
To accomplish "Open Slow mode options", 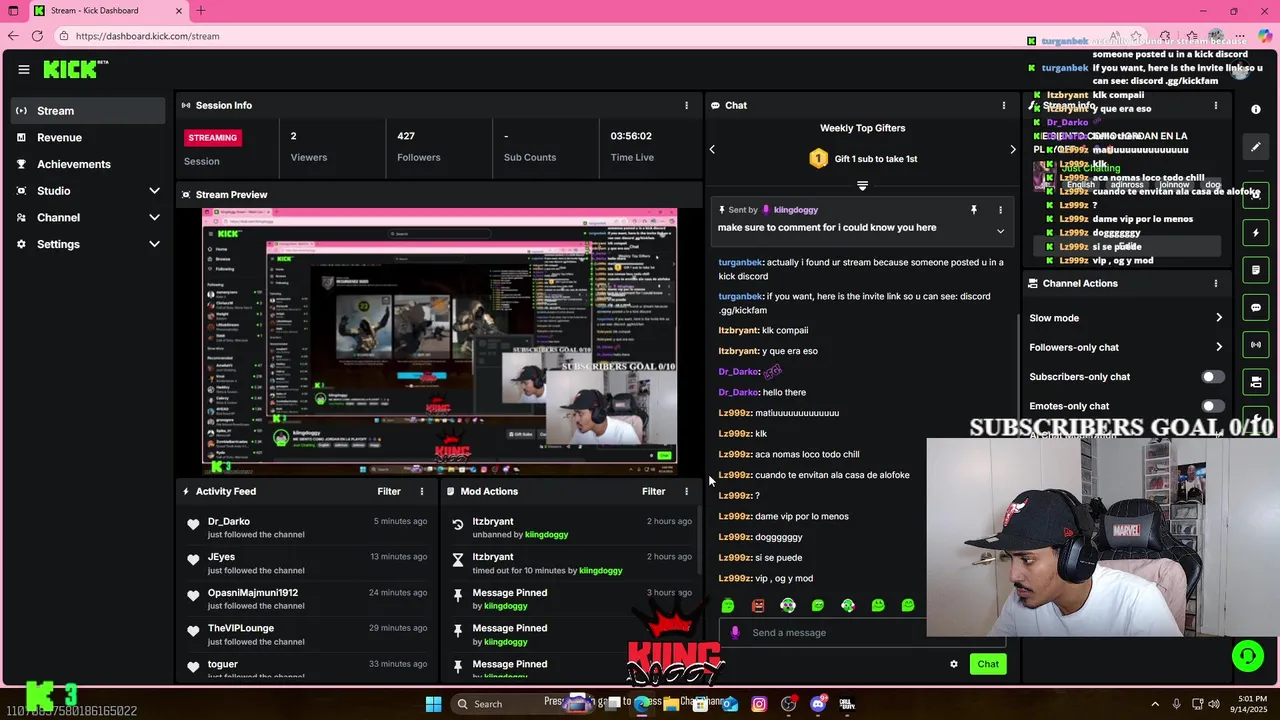I will [x=1125, y=318].
